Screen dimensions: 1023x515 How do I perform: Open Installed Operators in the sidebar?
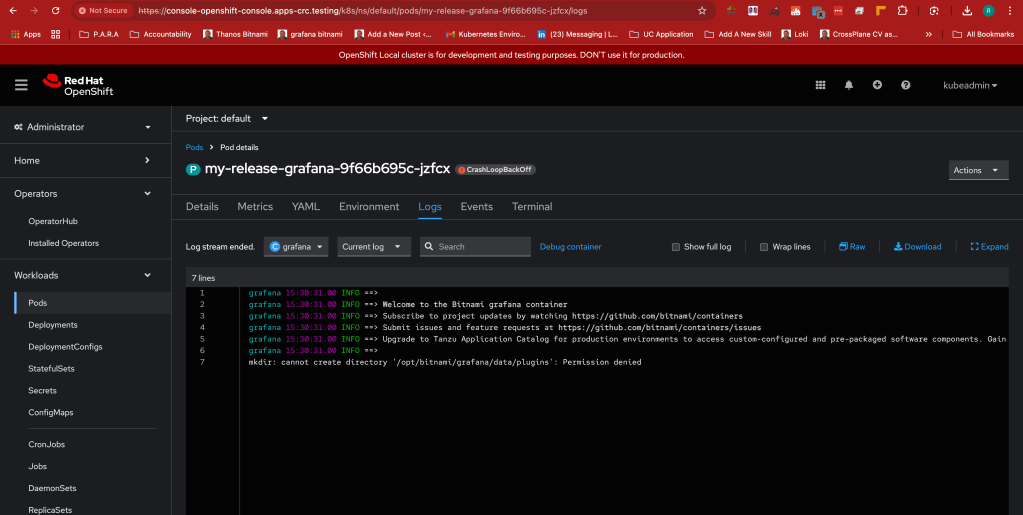(64, 243)
